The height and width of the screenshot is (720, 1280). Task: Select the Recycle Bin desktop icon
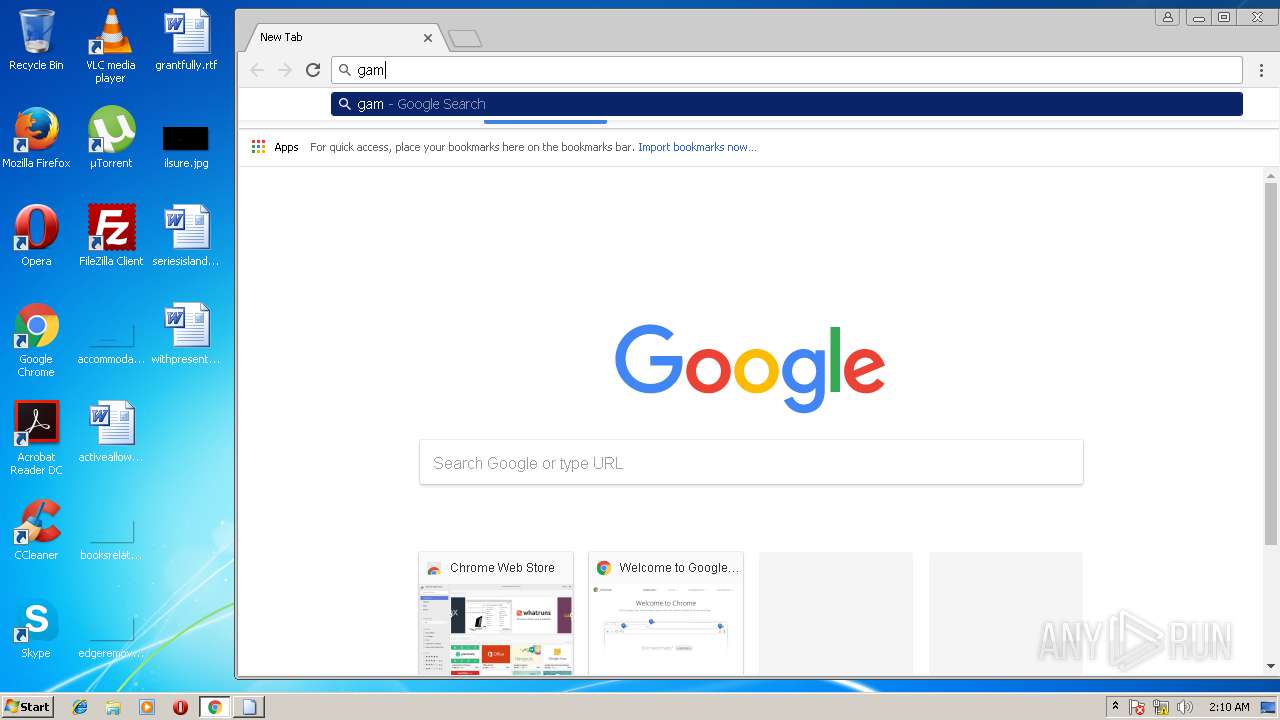pyautogui.click(x=36, y=40)
